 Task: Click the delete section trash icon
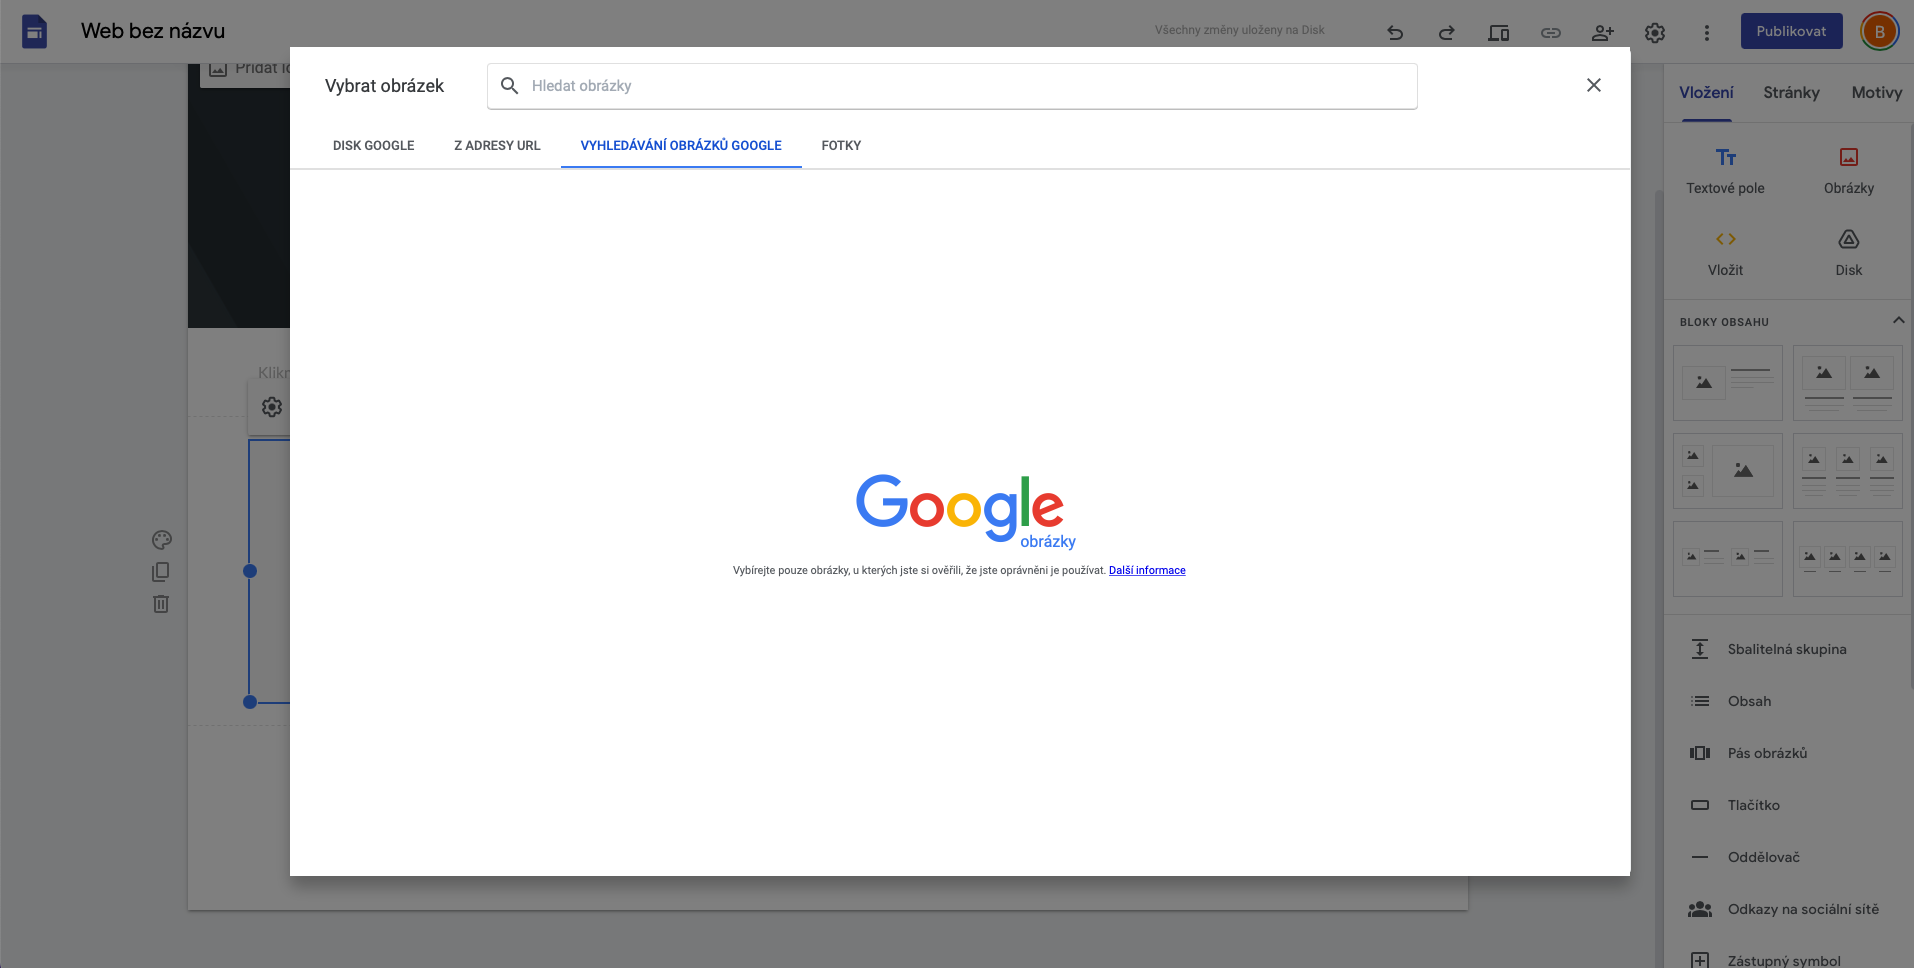click(161, 604)
